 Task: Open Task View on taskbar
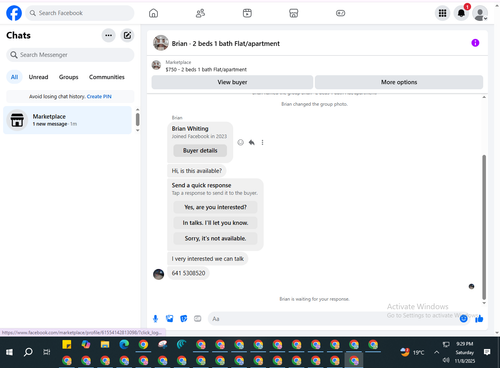point(47,352)
